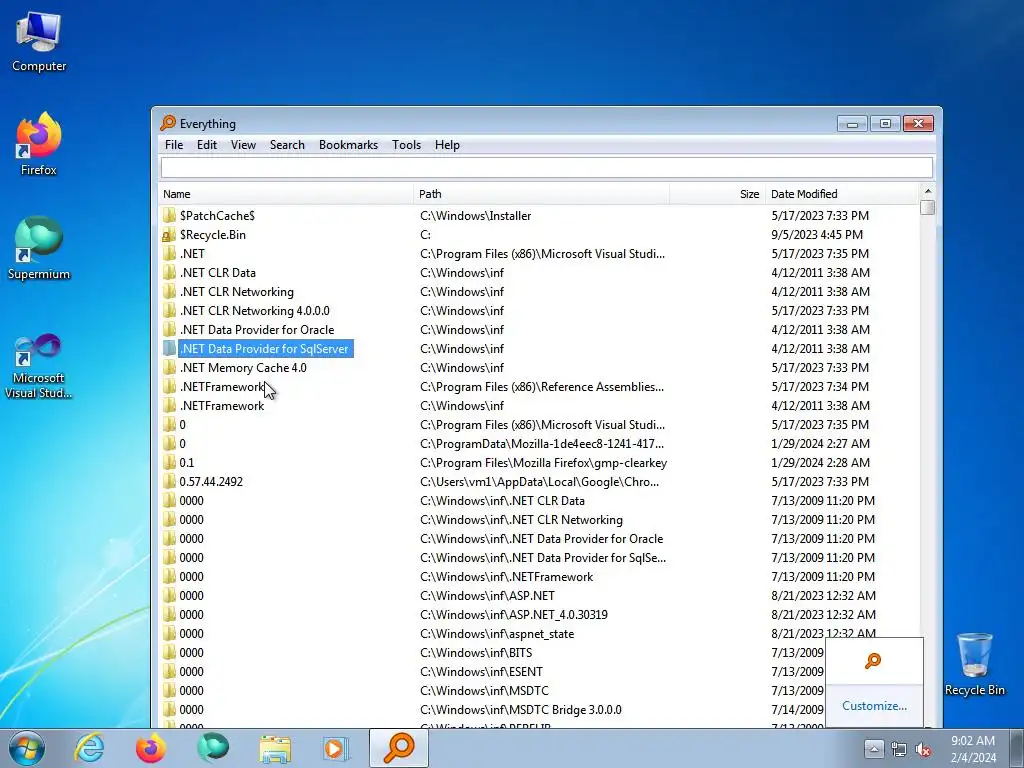
Task: Click the Customize... link in tray popup
Action: 874,706
